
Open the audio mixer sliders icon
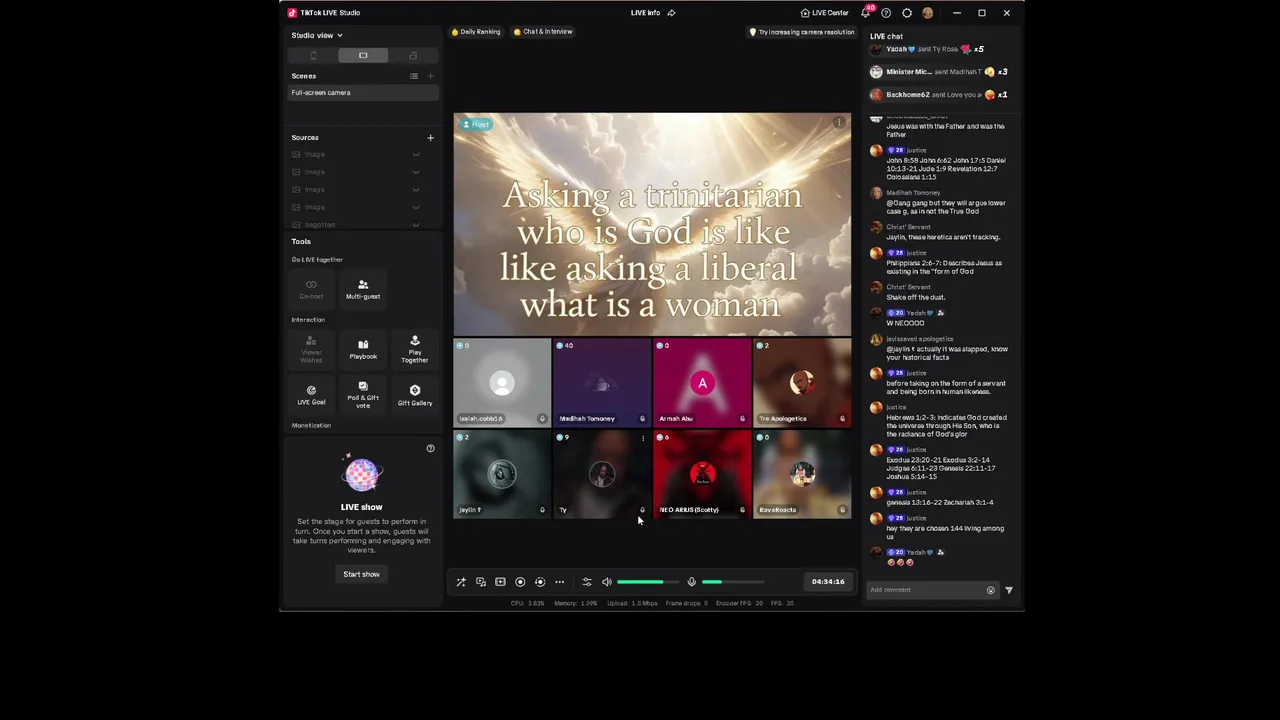point(587,582)
